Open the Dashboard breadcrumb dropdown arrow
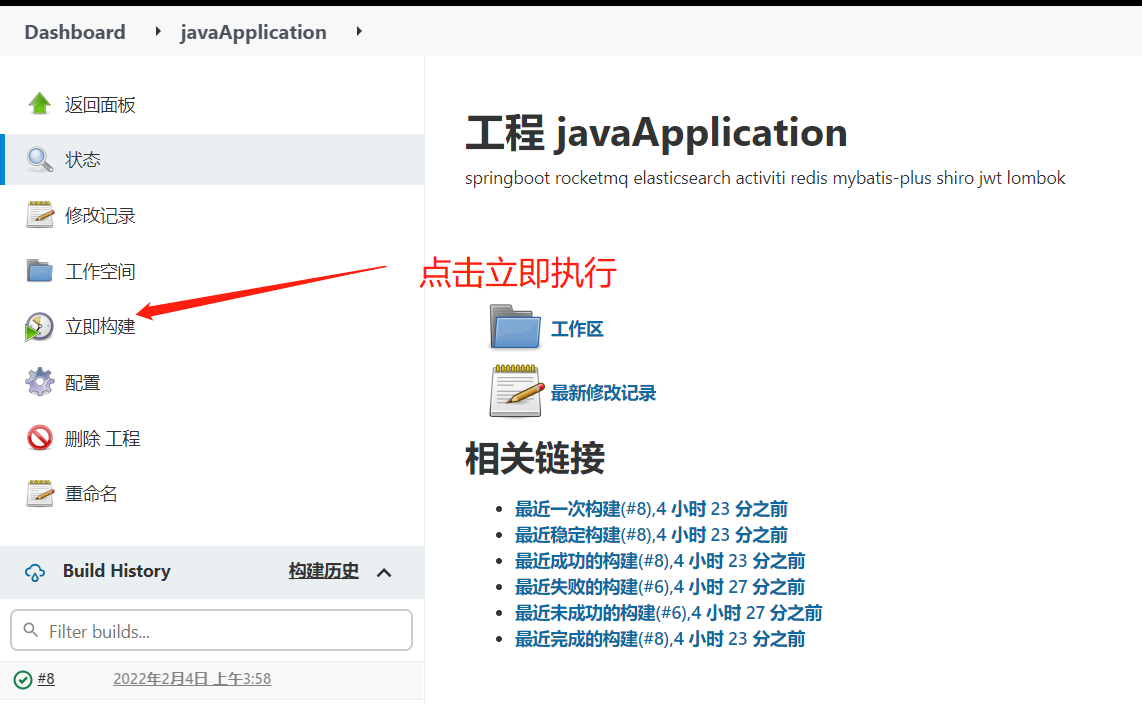Screen dimensions: 1142x704 coord(157,31)
